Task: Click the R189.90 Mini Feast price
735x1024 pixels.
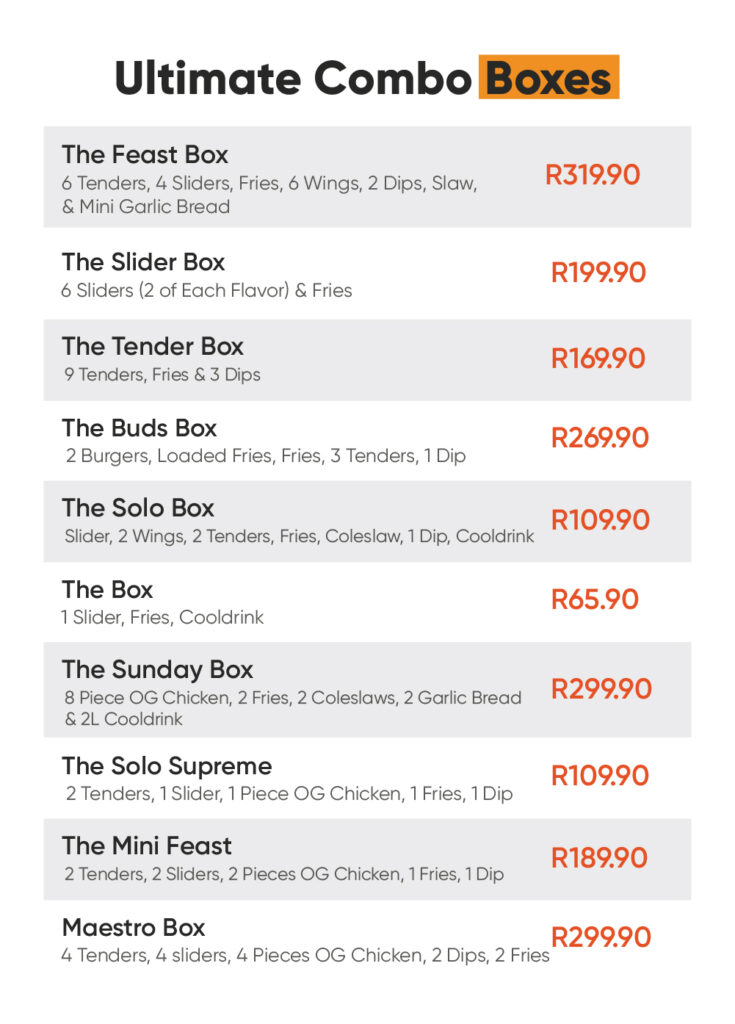Action: point(599,858)
